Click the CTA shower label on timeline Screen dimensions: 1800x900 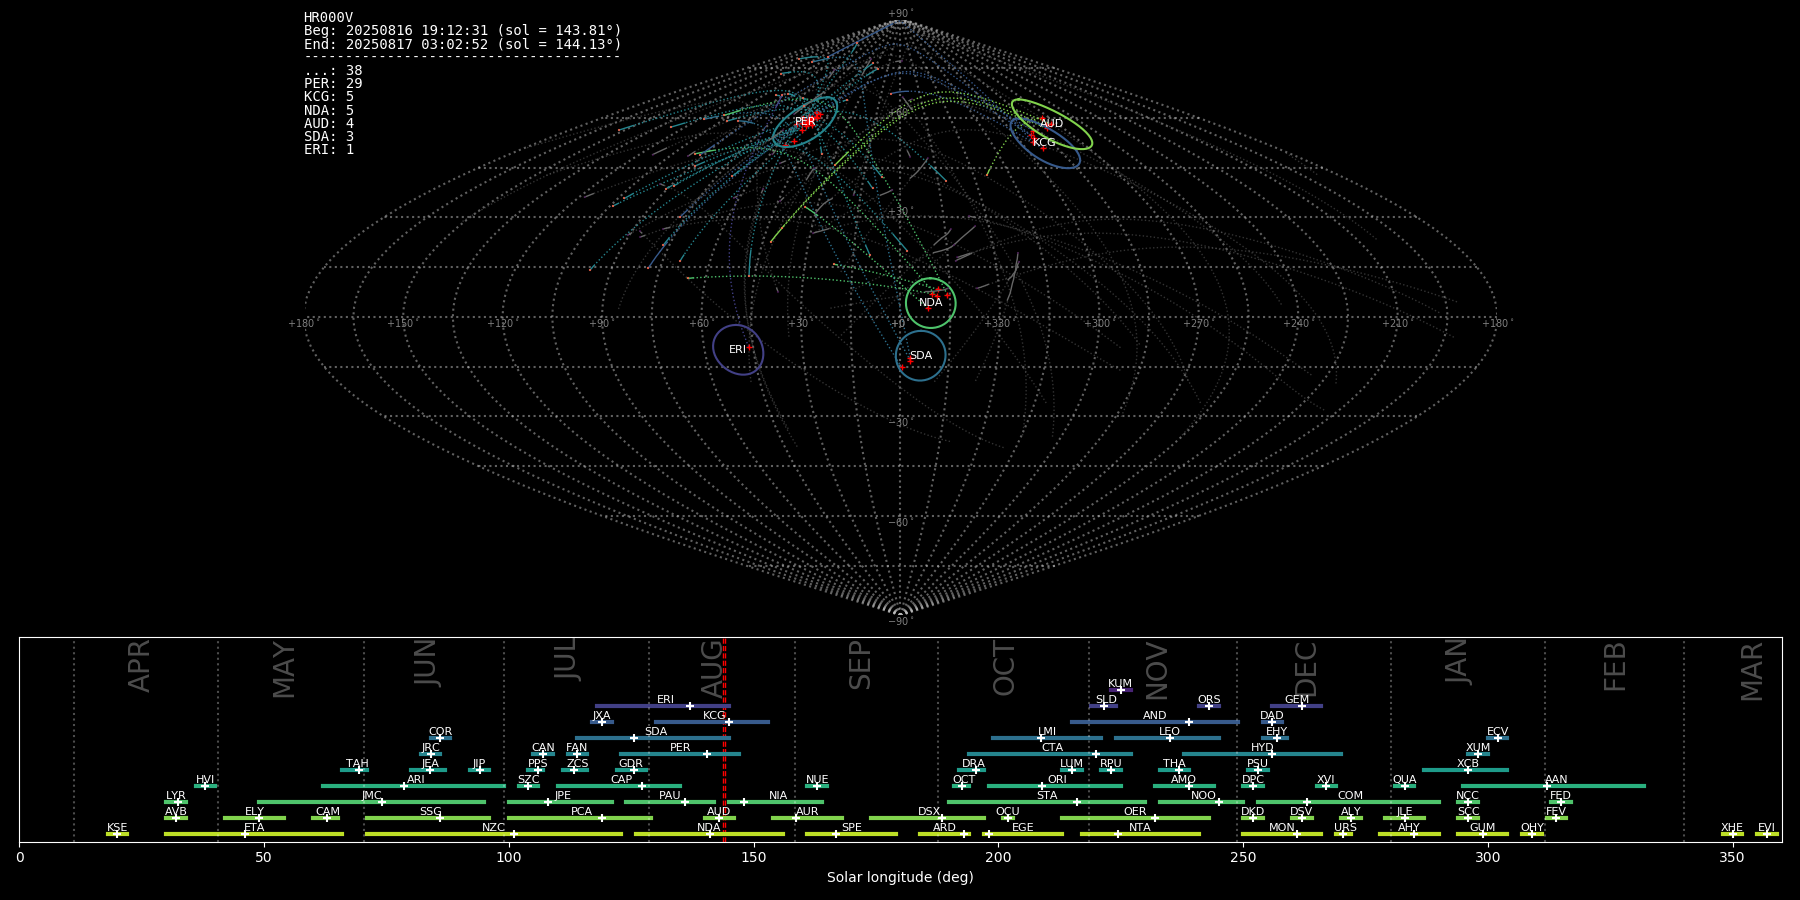(x=1052, y=748)
